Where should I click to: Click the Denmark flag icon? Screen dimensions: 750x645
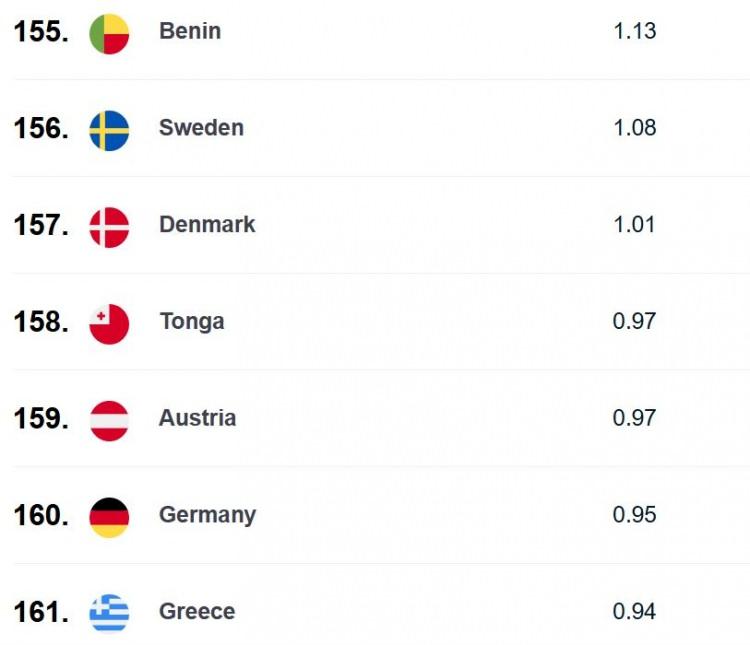(109, 227)
